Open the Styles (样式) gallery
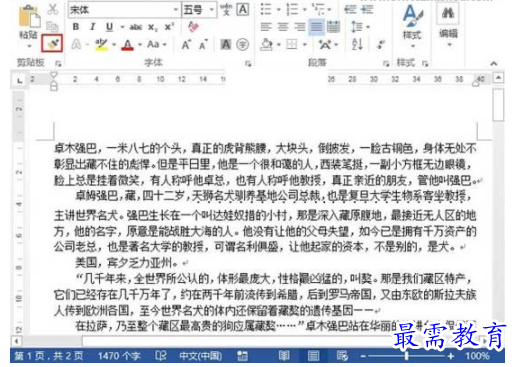Screen dimensions: 515x367 (412, 25)
